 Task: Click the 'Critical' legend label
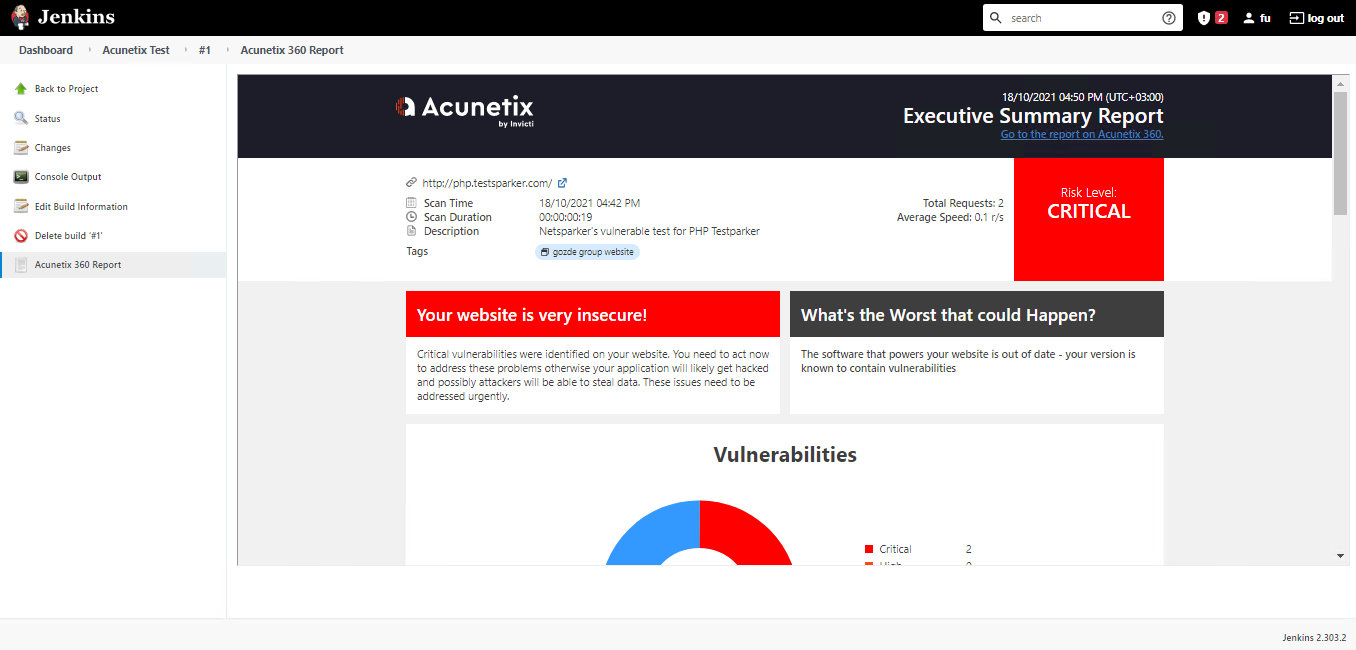[x=895, y=549]
